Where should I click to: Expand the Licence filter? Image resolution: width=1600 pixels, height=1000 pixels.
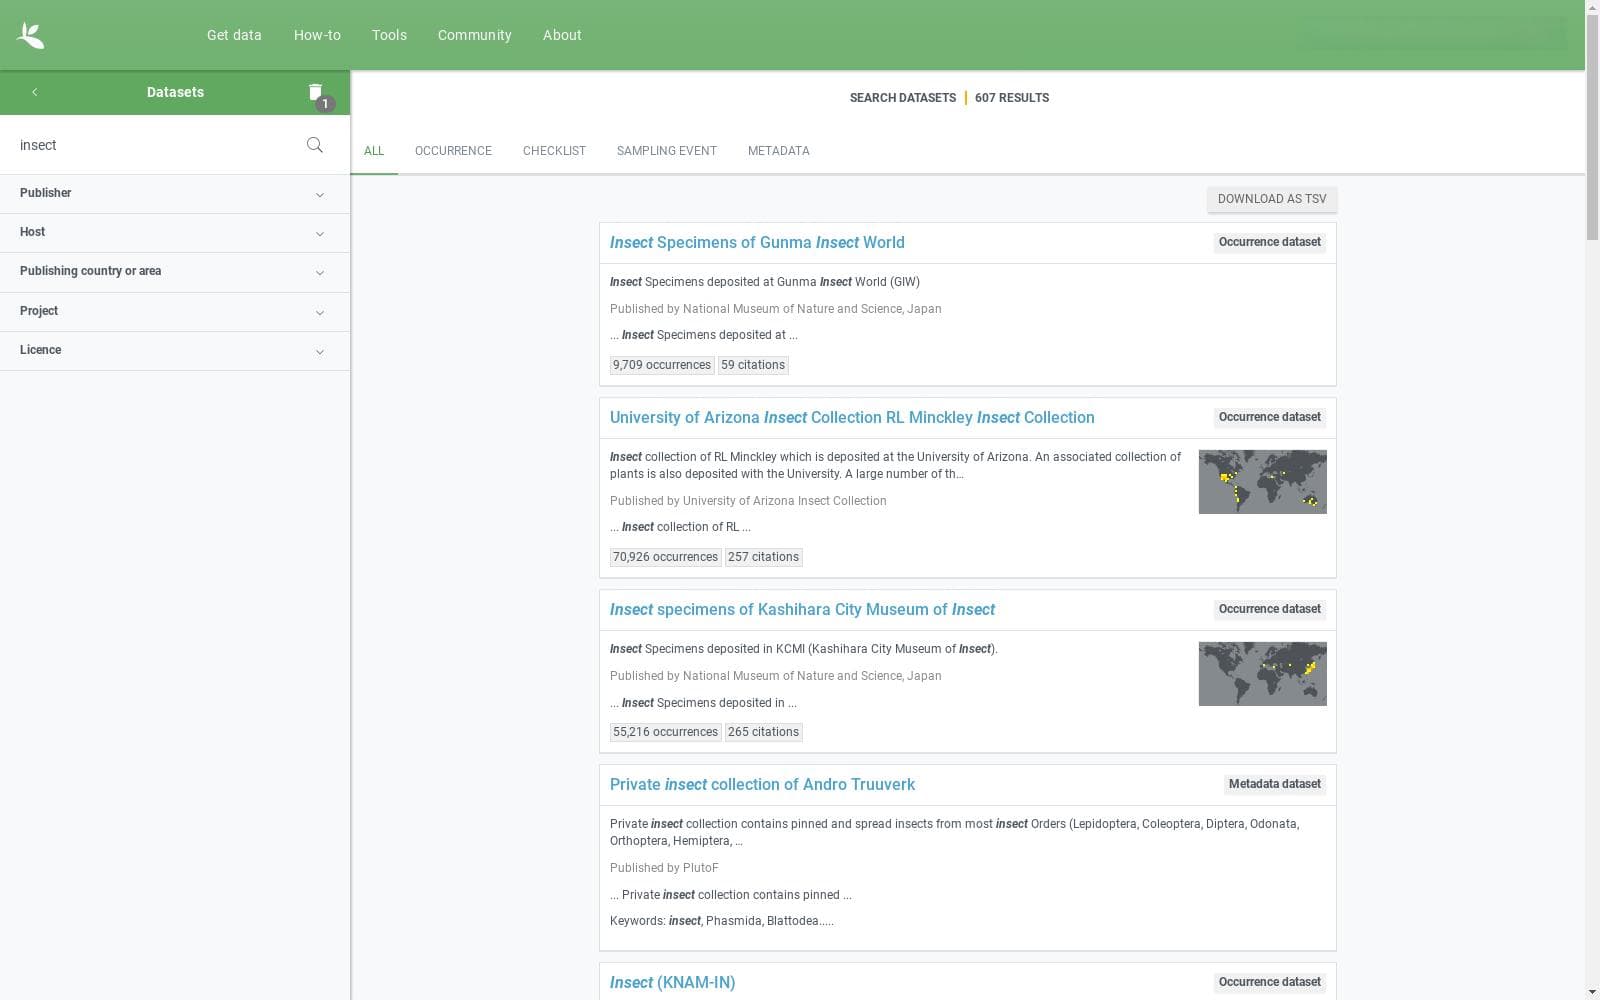pyautogui.click(x=175, y=351)
